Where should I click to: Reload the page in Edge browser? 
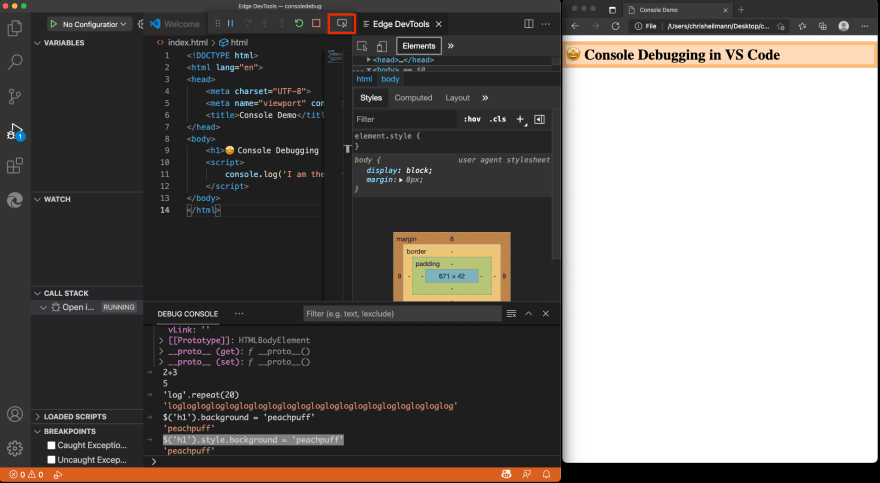[x=616, y=26]
